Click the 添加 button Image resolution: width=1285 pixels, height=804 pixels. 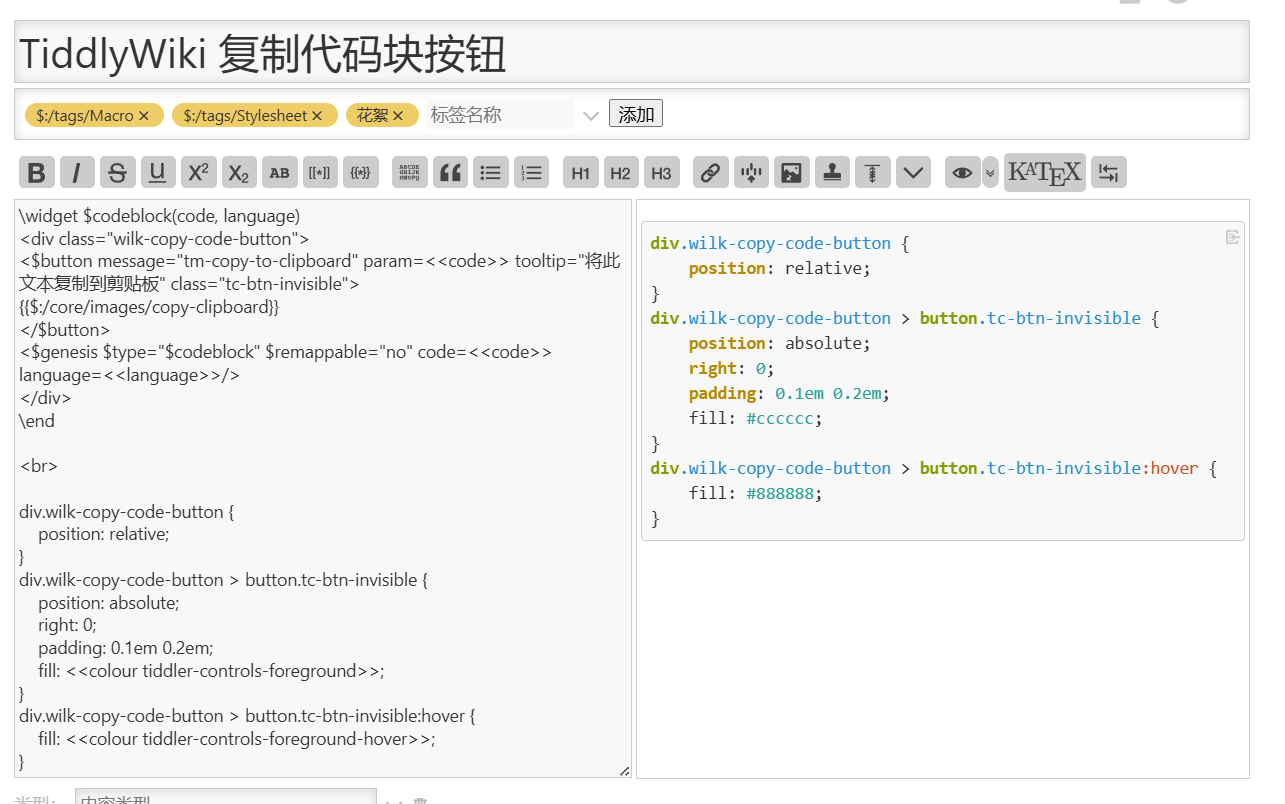[636, 114]
